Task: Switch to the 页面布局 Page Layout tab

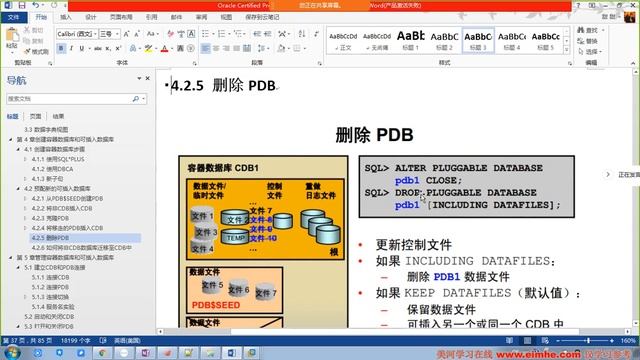Action: [x=121, y=17]
